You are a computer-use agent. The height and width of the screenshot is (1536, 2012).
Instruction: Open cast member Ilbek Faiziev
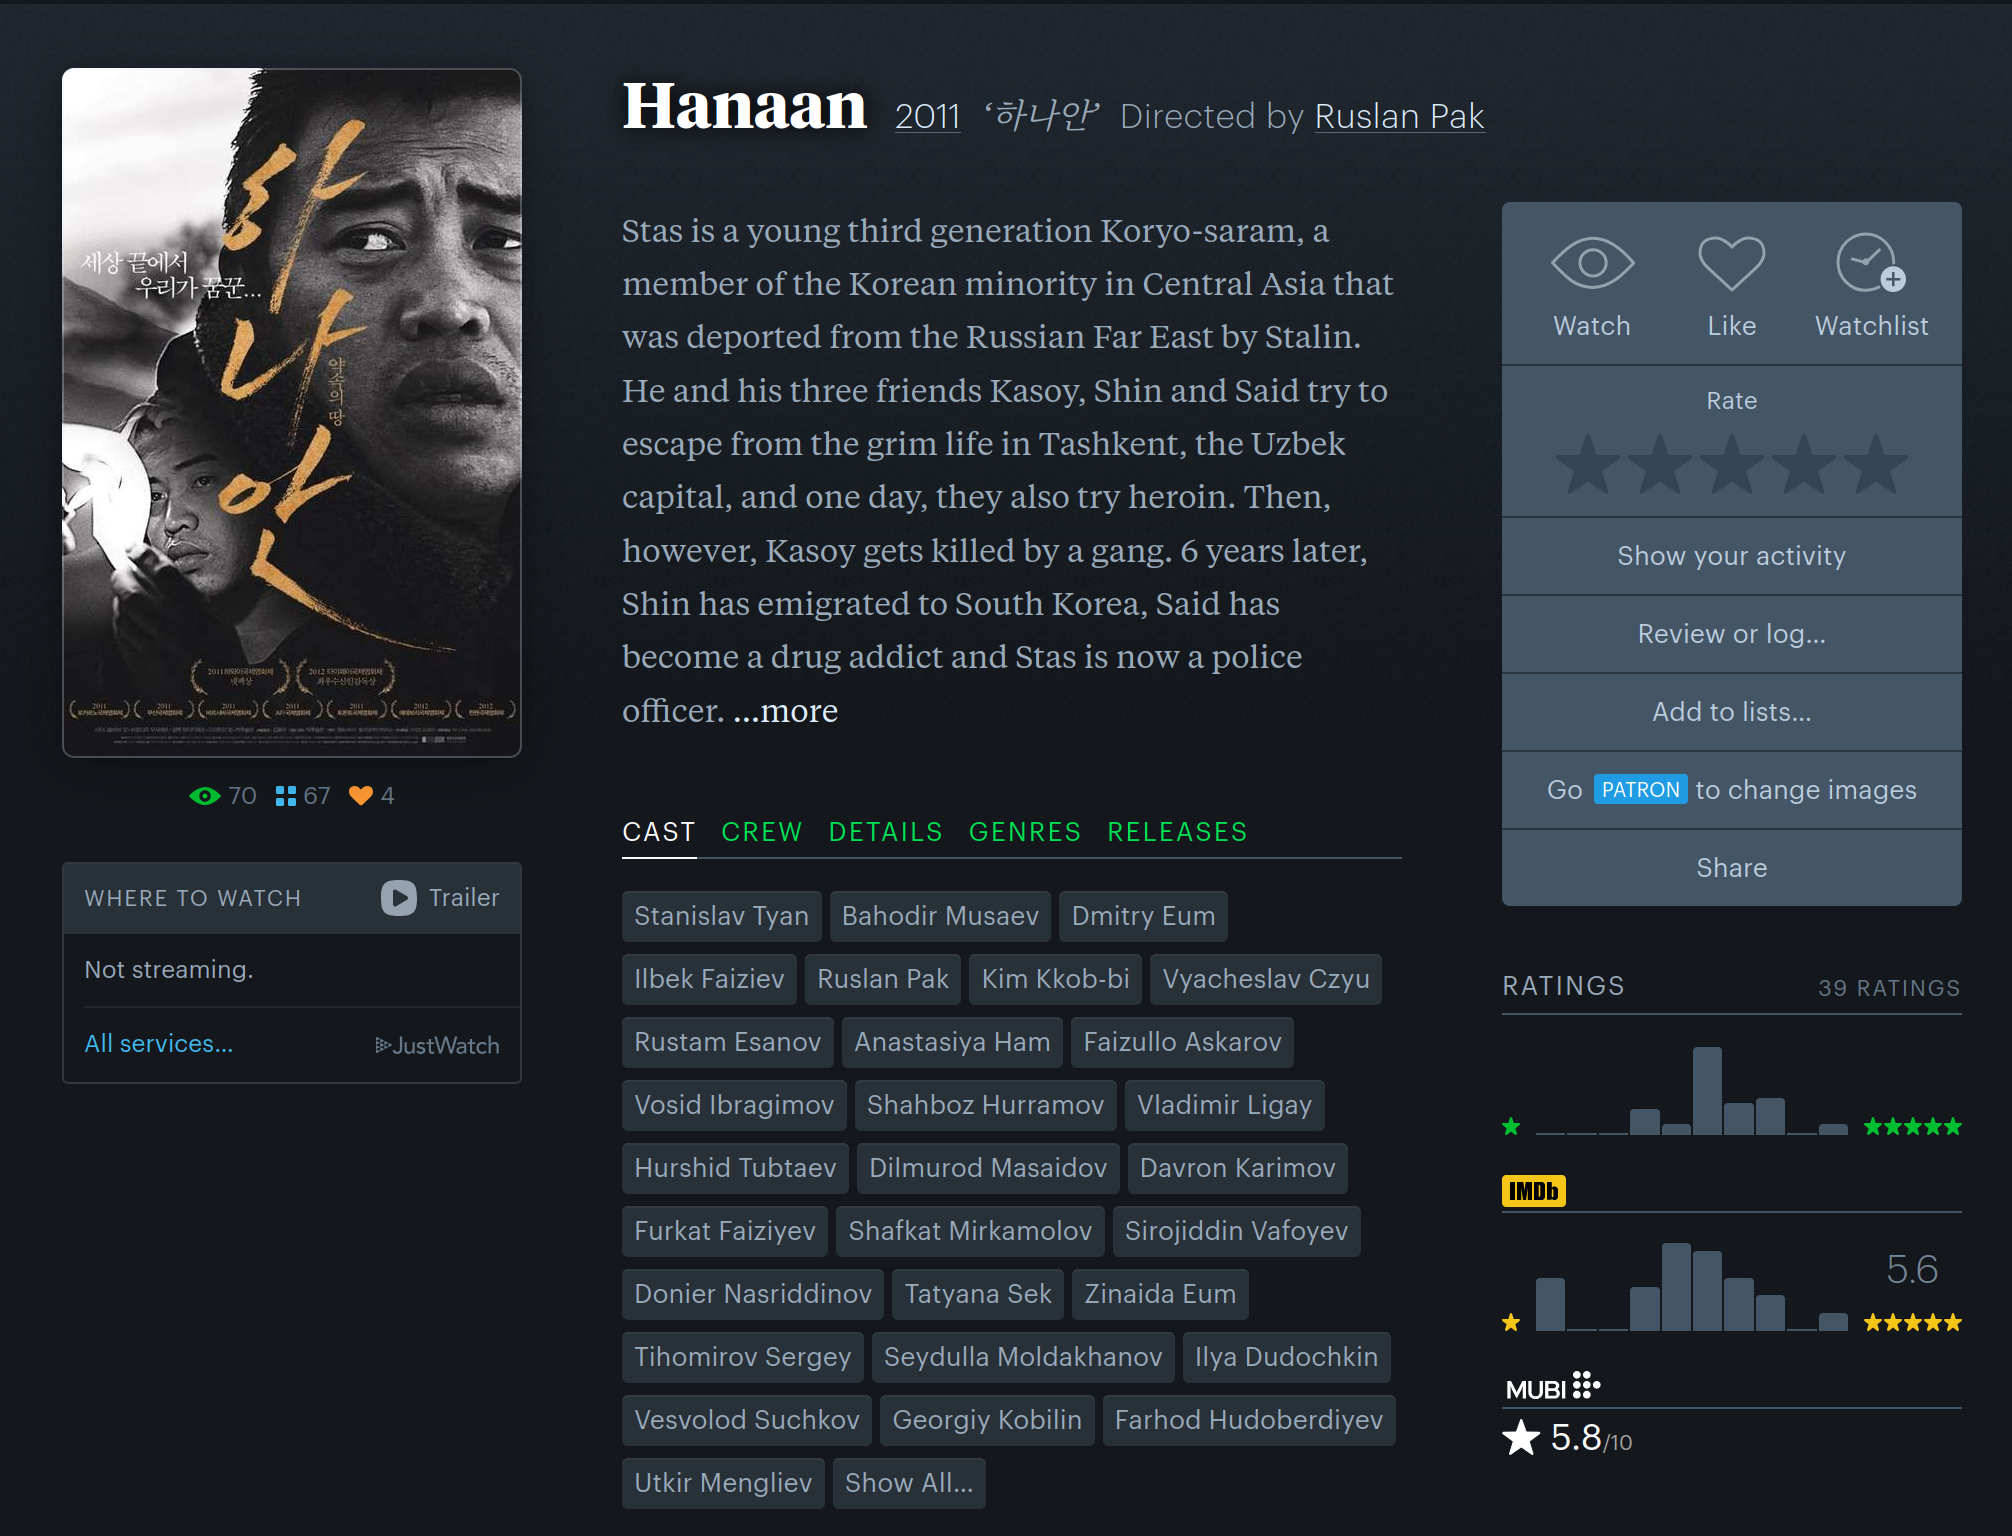[x=710, y=979]
